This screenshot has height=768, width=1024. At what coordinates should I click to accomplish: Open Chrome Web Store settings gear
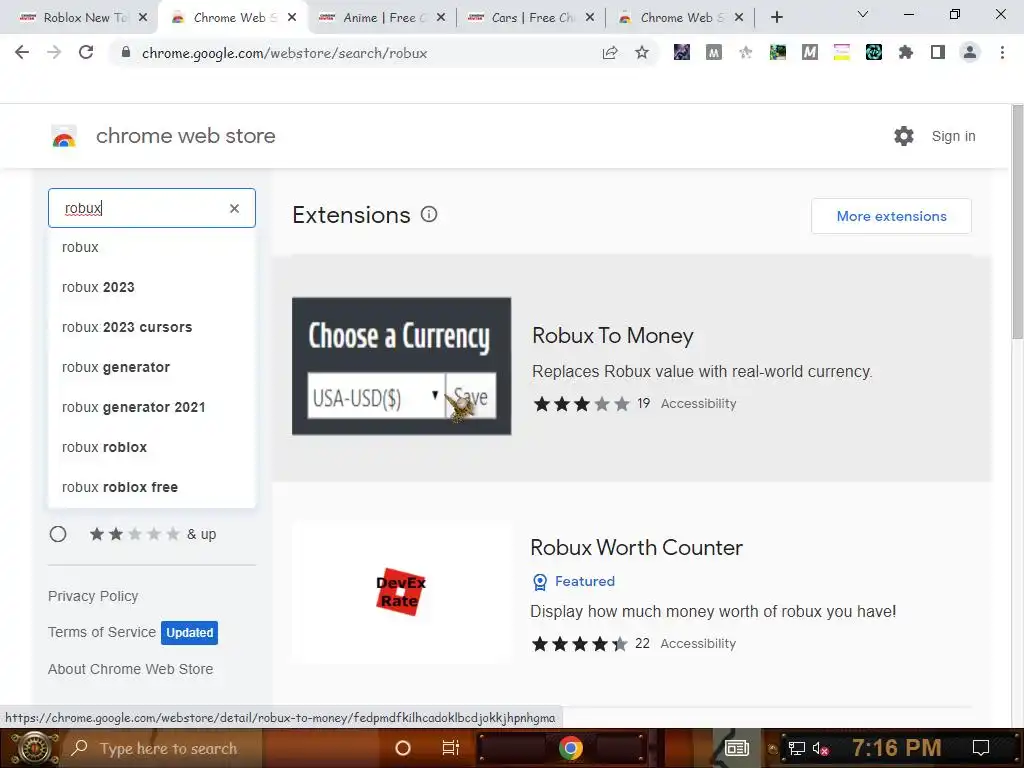tap(904, 136)
